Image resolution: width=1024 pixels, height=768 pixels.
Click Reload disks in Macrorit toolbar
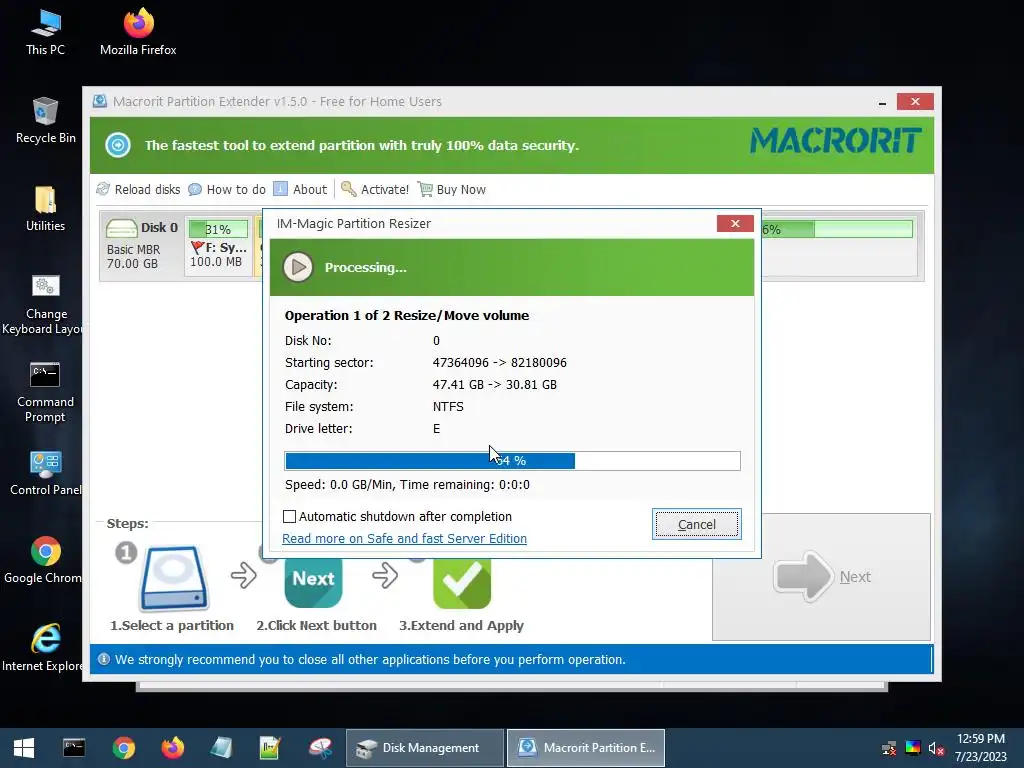pyautogui.click(x=138, y=189)
